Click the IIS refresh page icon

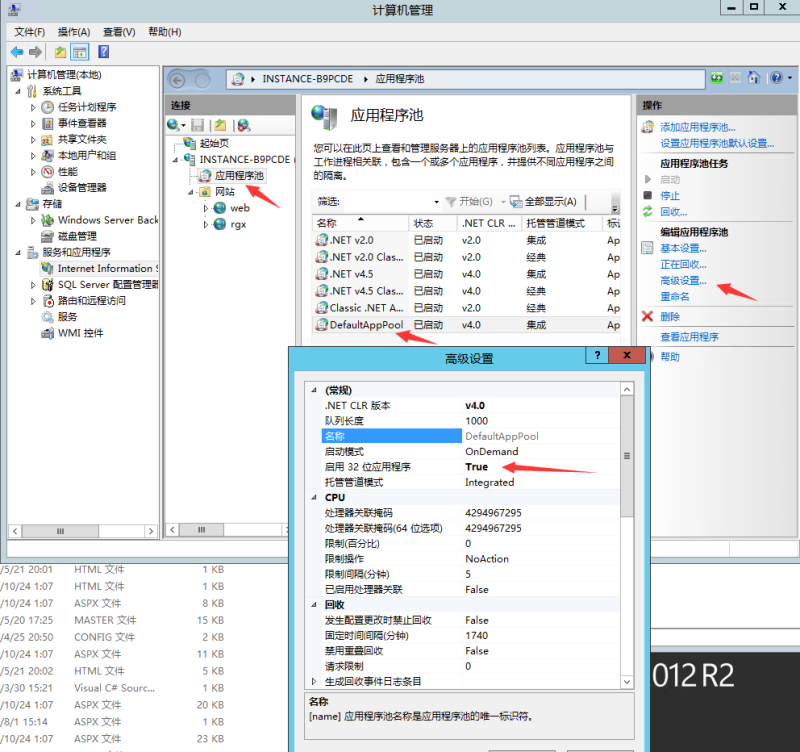click(717, 78)
